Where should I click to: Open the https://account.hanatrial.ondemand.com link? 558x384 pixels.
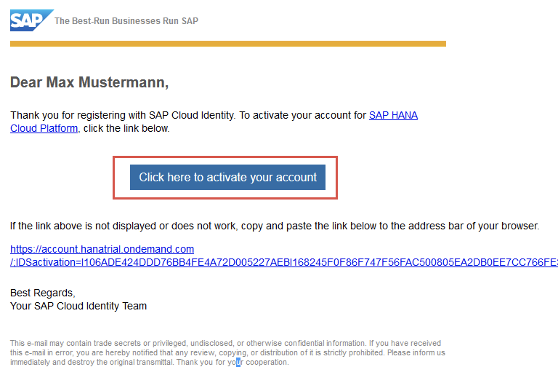(102, 249)
